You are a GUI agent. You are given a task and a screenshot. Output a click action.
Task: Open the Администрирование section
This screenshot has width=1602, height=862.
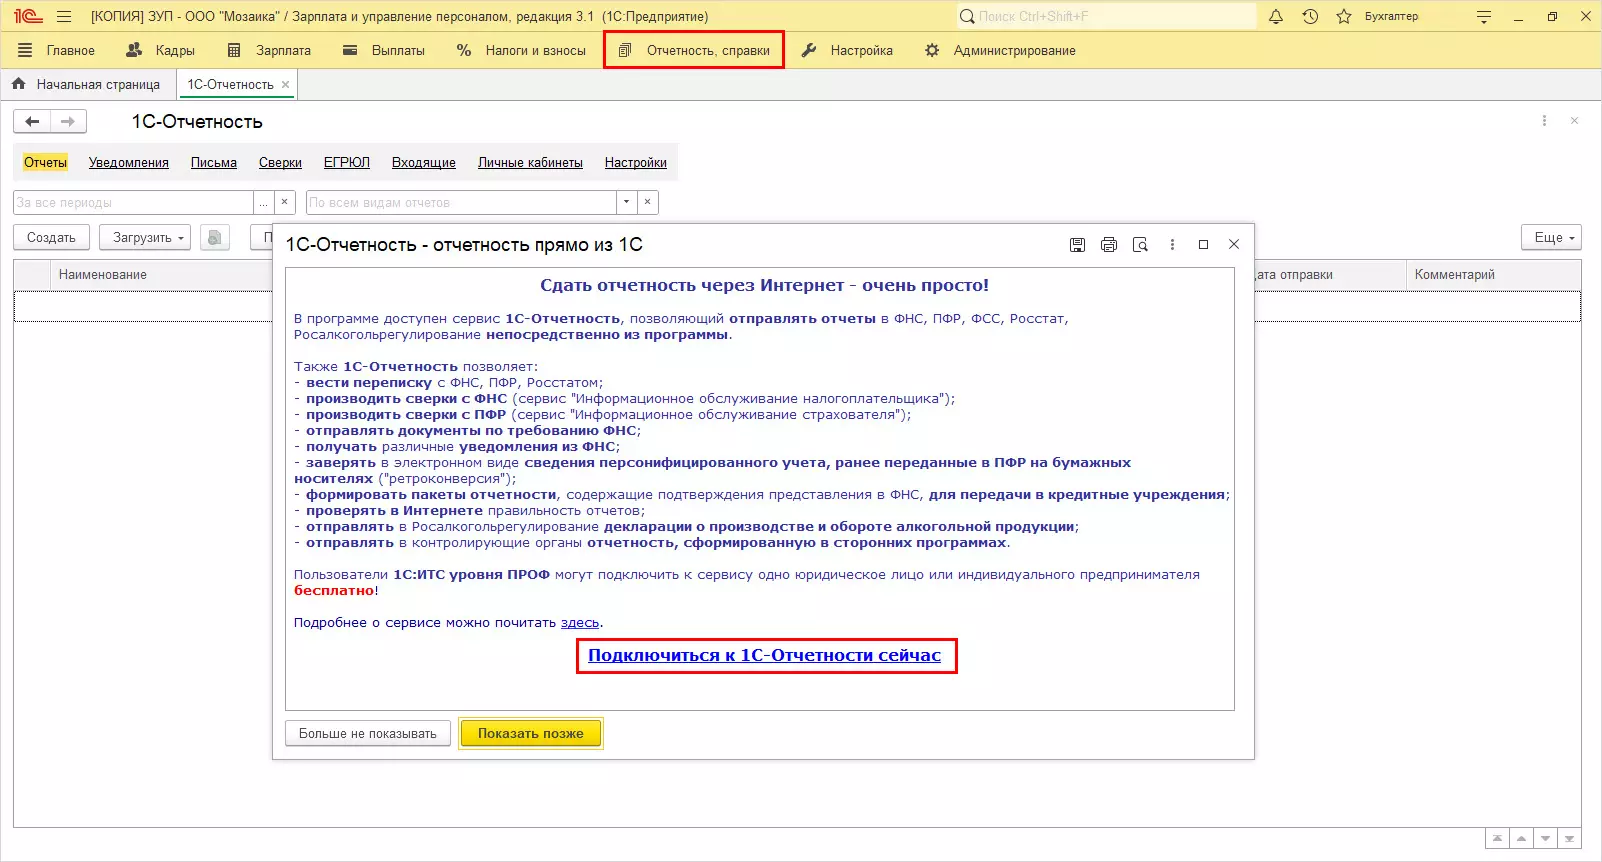[x=1000, y=50]
